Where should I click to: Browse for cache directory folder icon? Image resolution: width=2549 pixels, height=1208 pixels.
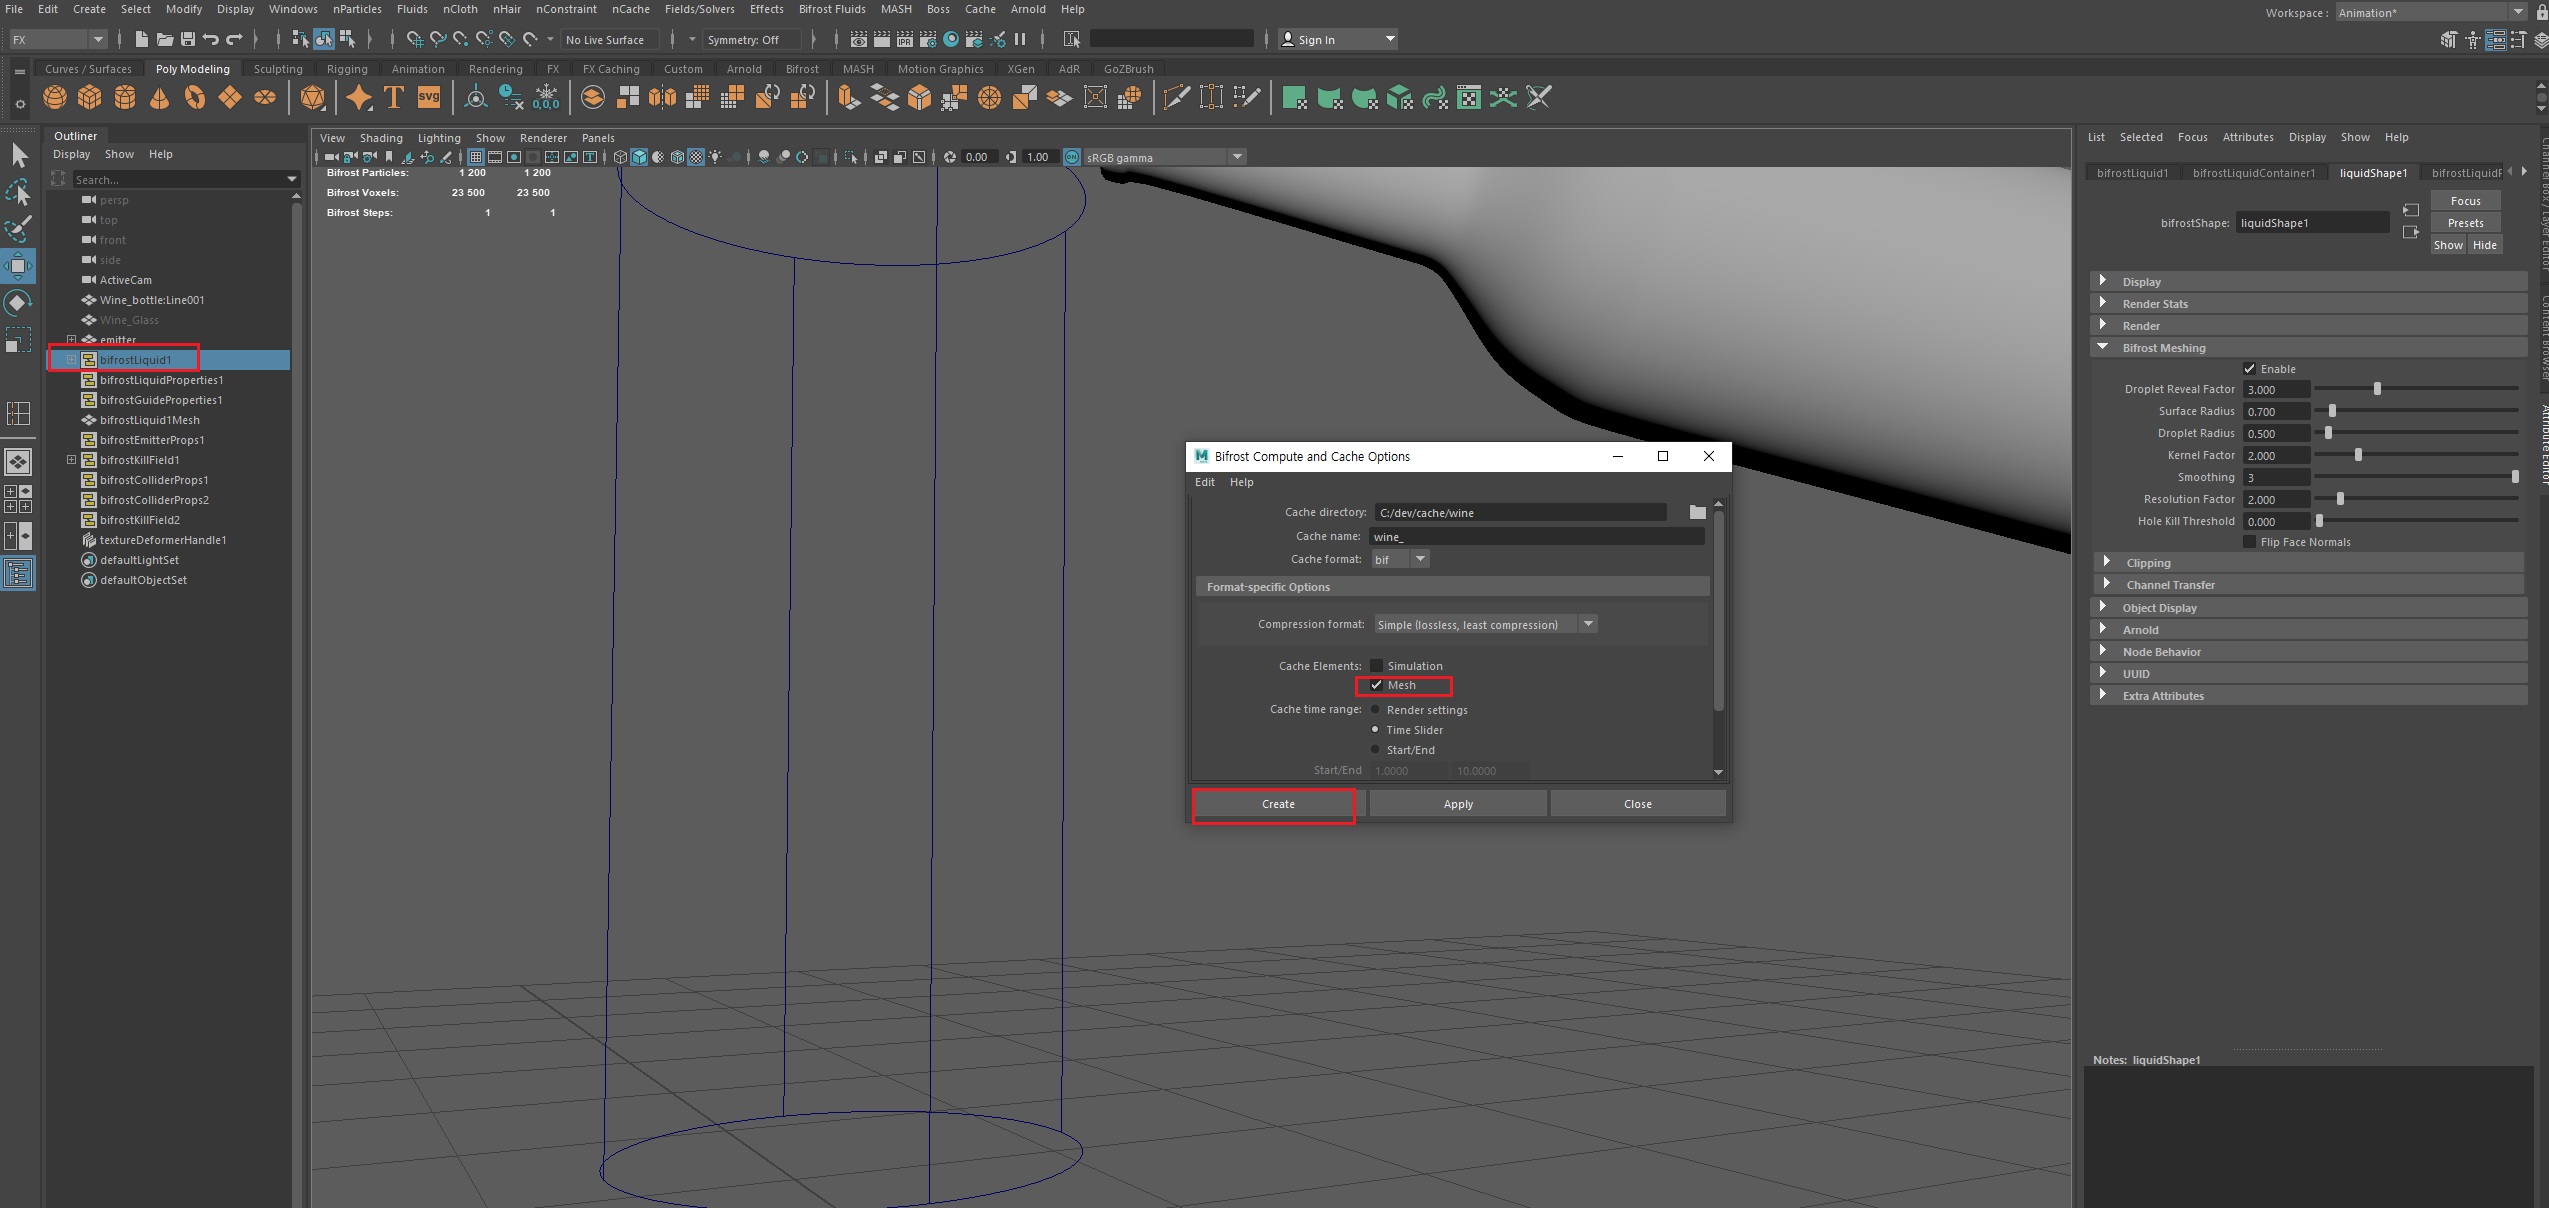1697,512
